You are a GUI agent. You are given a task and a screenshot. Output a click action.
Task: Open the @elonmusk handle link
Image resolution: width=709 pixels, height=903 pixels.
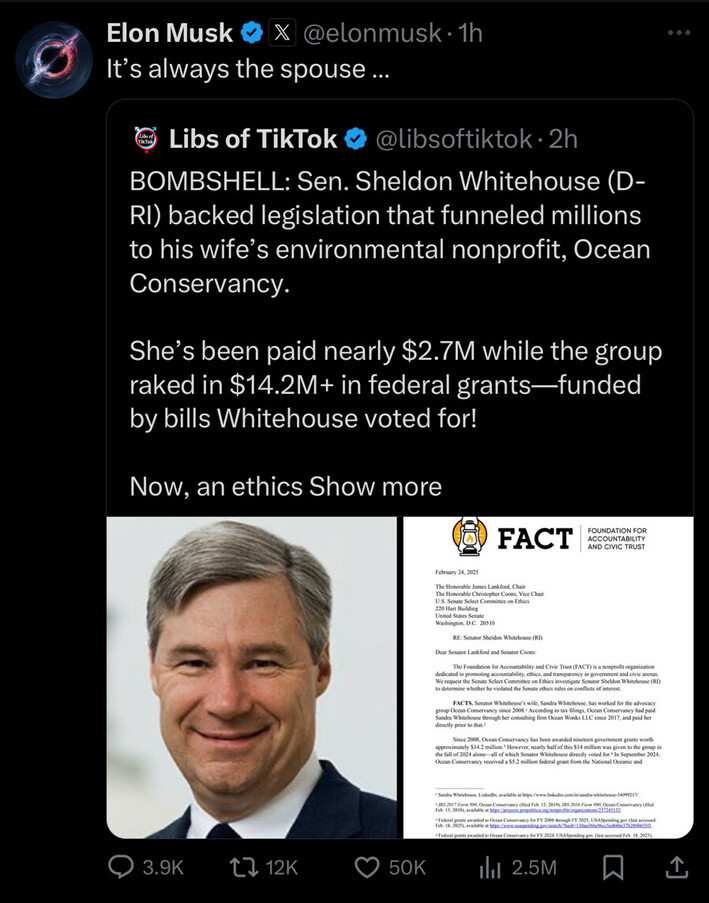(371, 33)
